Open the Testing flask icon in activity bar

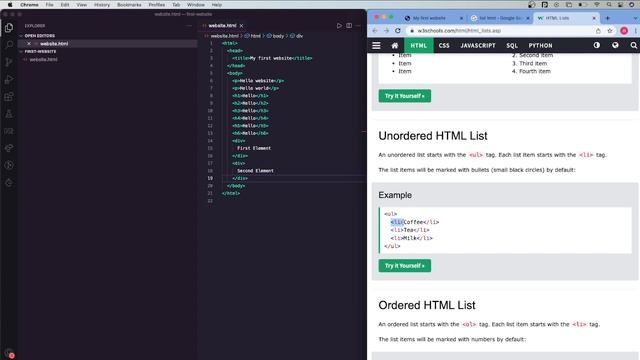pos(9,114)
